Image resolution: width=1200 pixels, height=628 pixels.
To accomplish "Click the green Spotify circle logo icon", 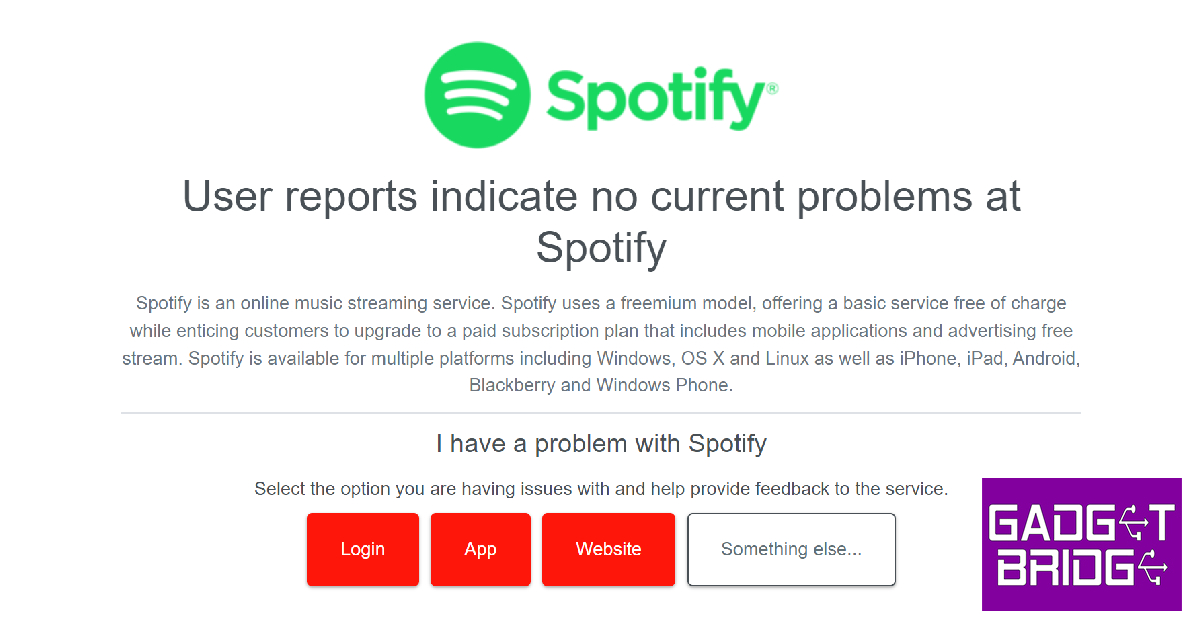I will tap(479, 95).
